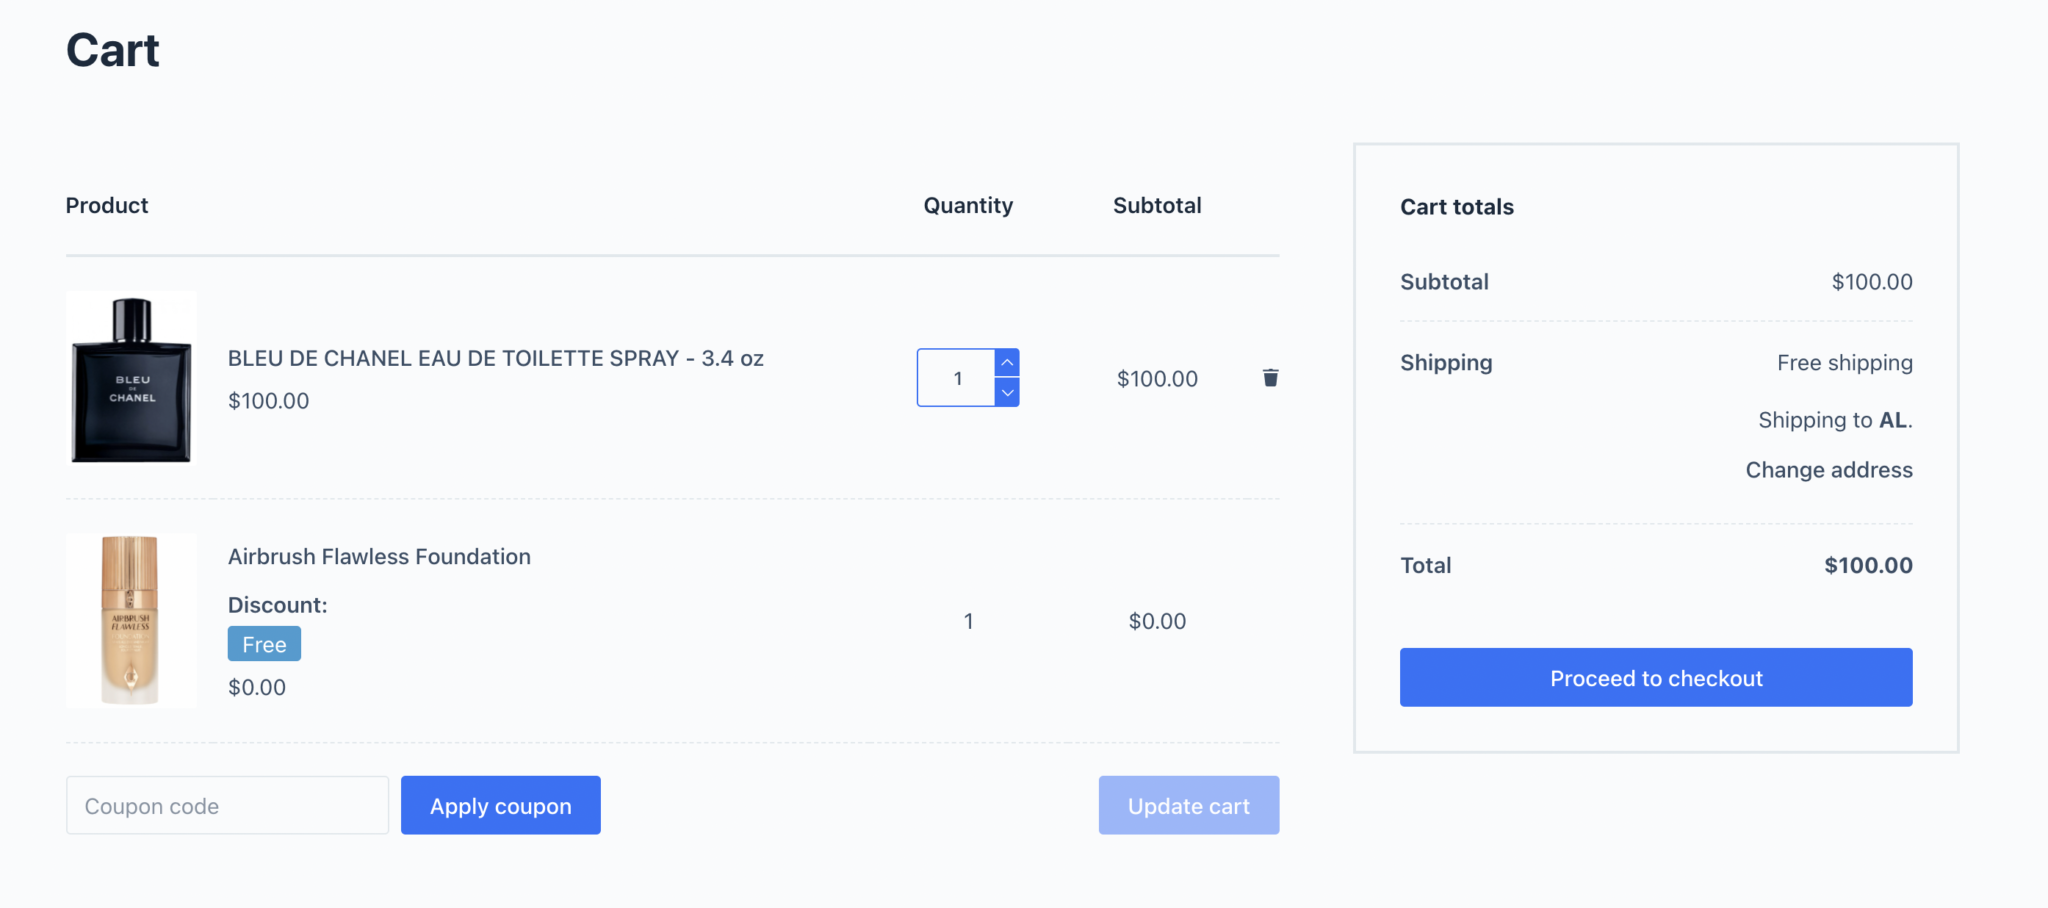Viewport: 2048px width, 908px height.
Task: Proceed to checkout
Action: click(x=1655, y=678)
